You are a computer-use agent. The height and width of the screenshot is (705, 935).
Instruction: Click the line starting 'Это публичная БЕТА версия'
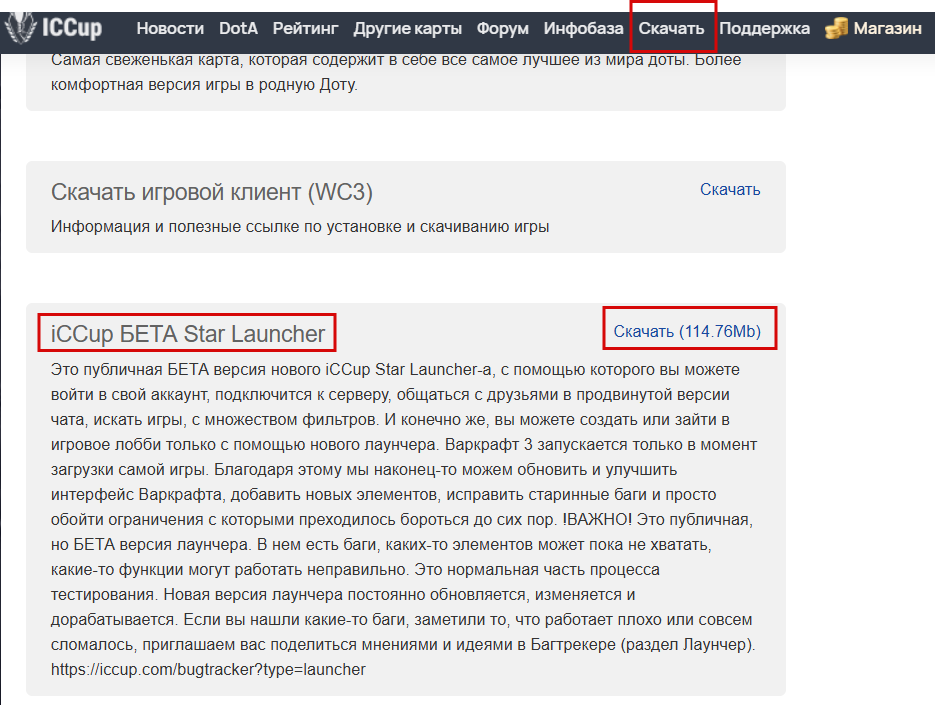395,370
